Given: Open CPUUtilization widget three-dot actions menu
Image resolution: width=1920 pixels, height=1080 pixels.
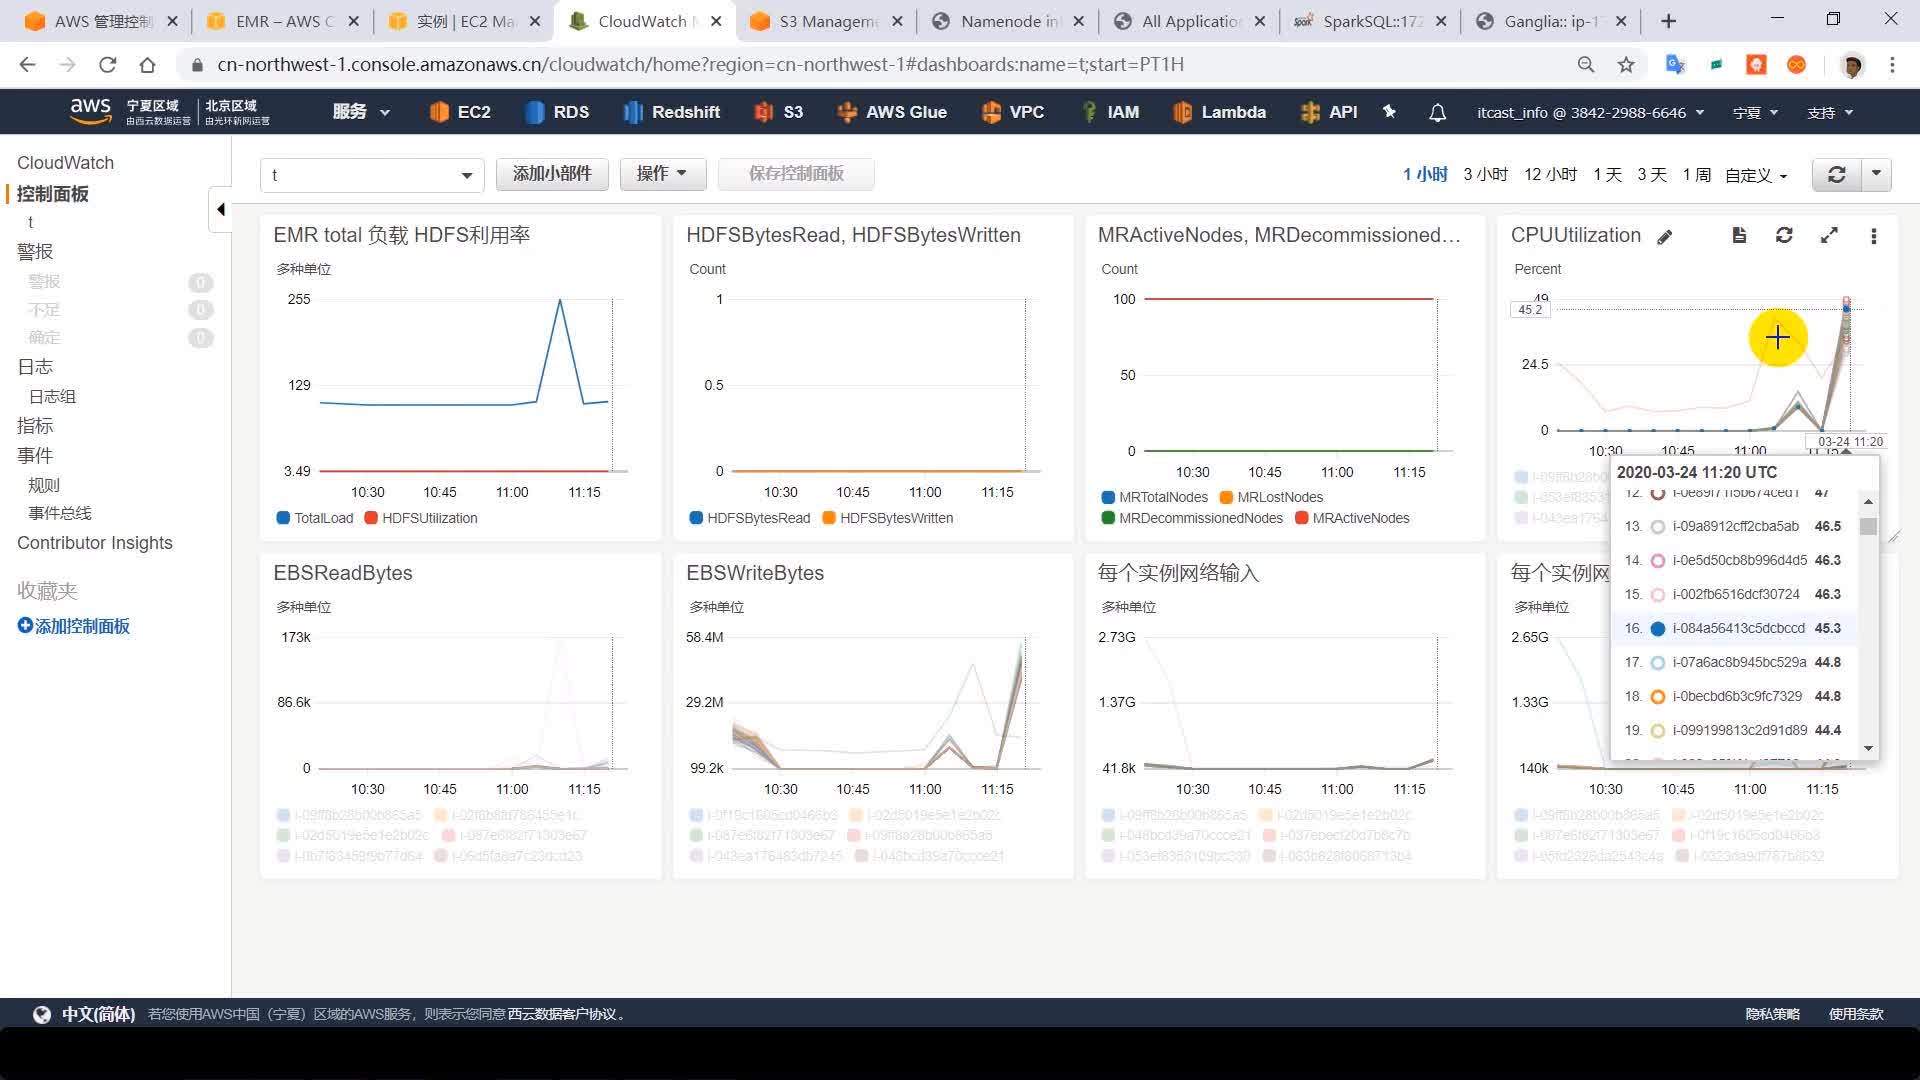Looking at the screenshot, I should click(1873, 236).
